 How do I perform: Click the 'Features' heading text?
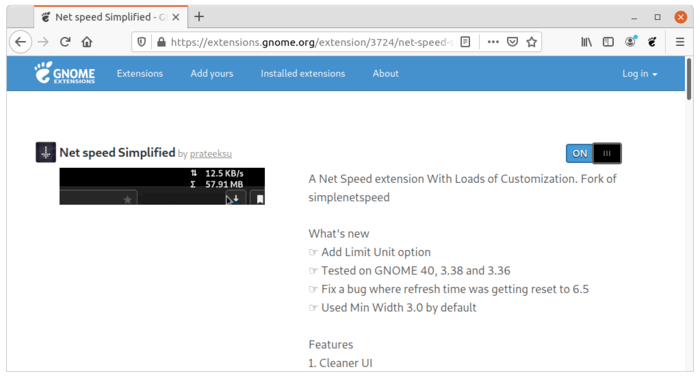[x=331, y=345]
